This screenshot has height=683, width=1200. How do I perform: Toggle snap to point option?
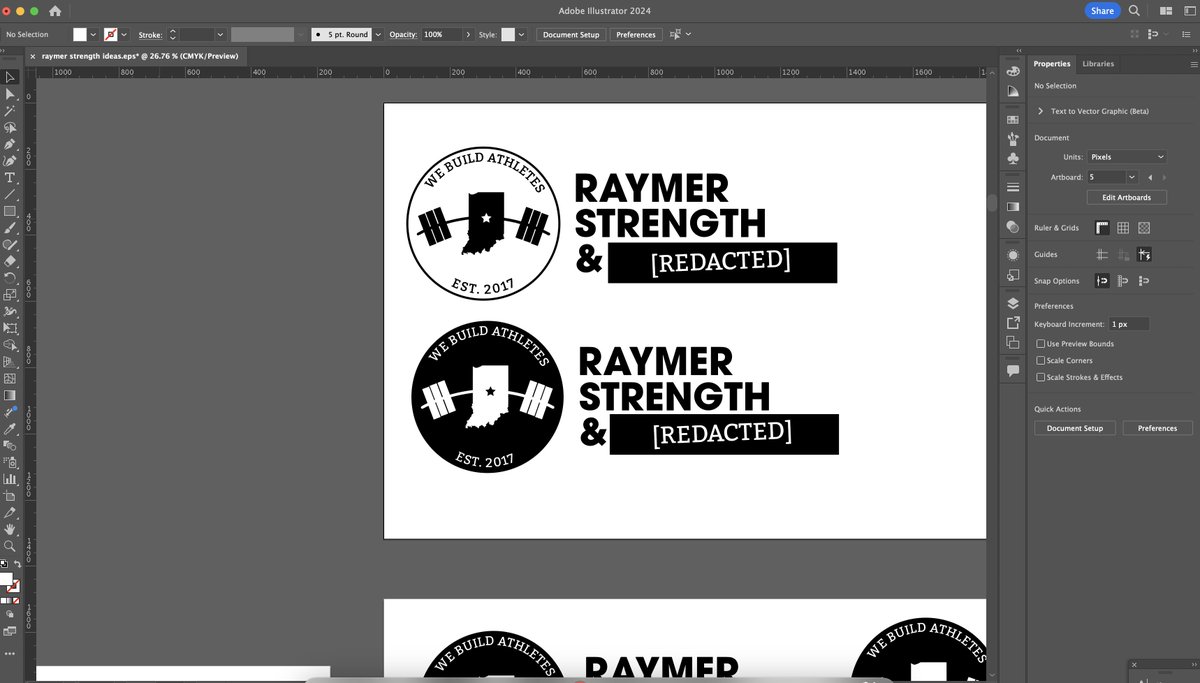pos(1102,281)
